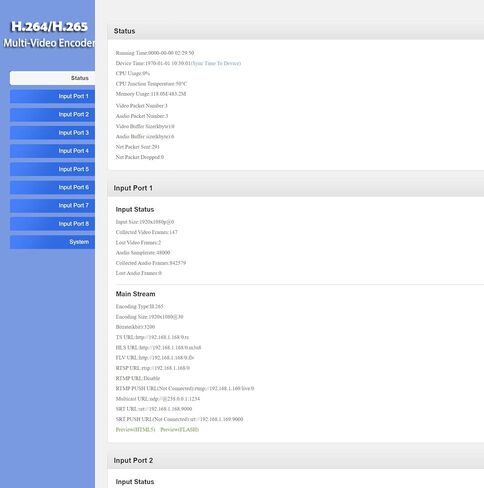This screenshot has width=484, height=488.
Task: Open the System settings page
Action: pyautogui.click(x=52, y=242)
